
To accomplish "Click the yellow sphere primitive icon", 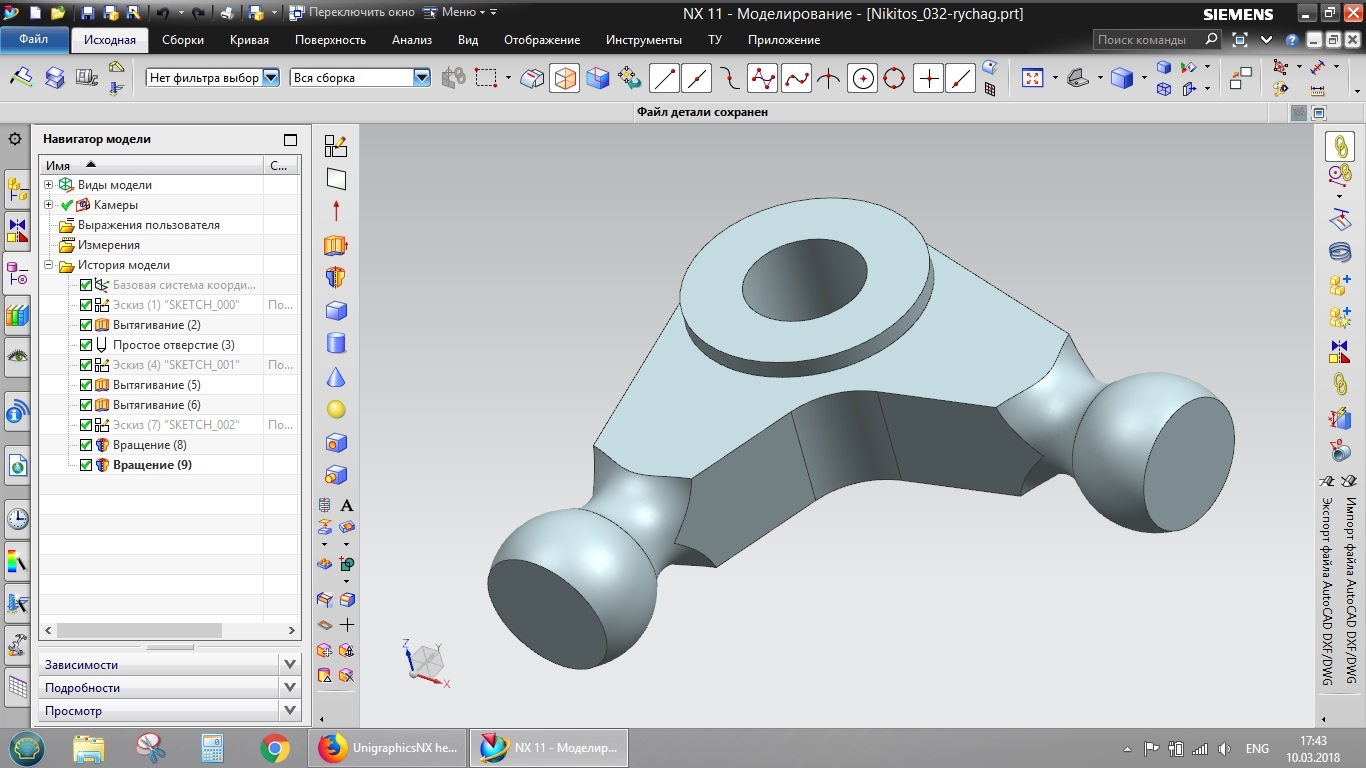I will tap(336, 410).
